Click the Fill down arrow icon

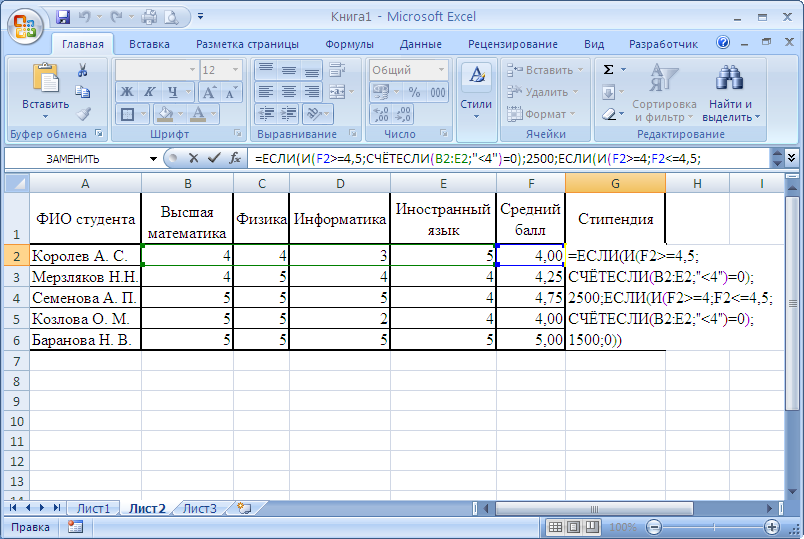609,92
